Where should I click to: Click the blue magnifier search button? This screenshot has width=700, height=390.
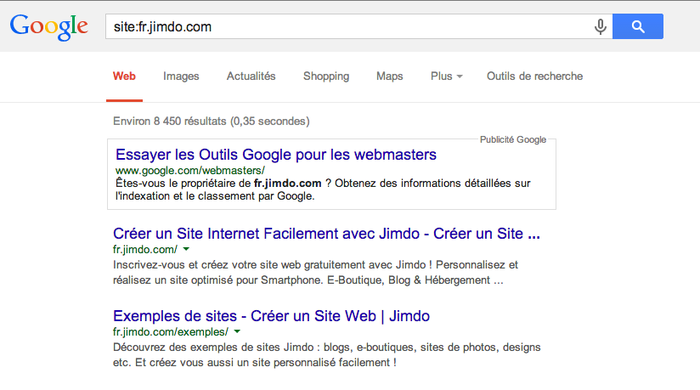click(638, 26)
